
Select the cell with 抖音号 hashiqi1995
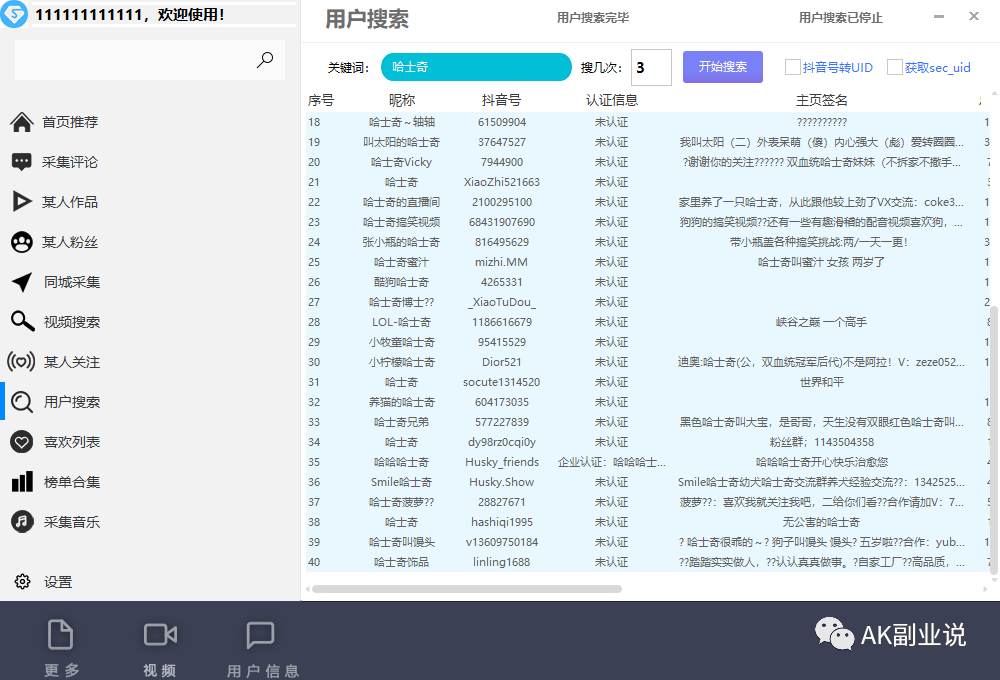pyautogui.click(x=502, y=522)
